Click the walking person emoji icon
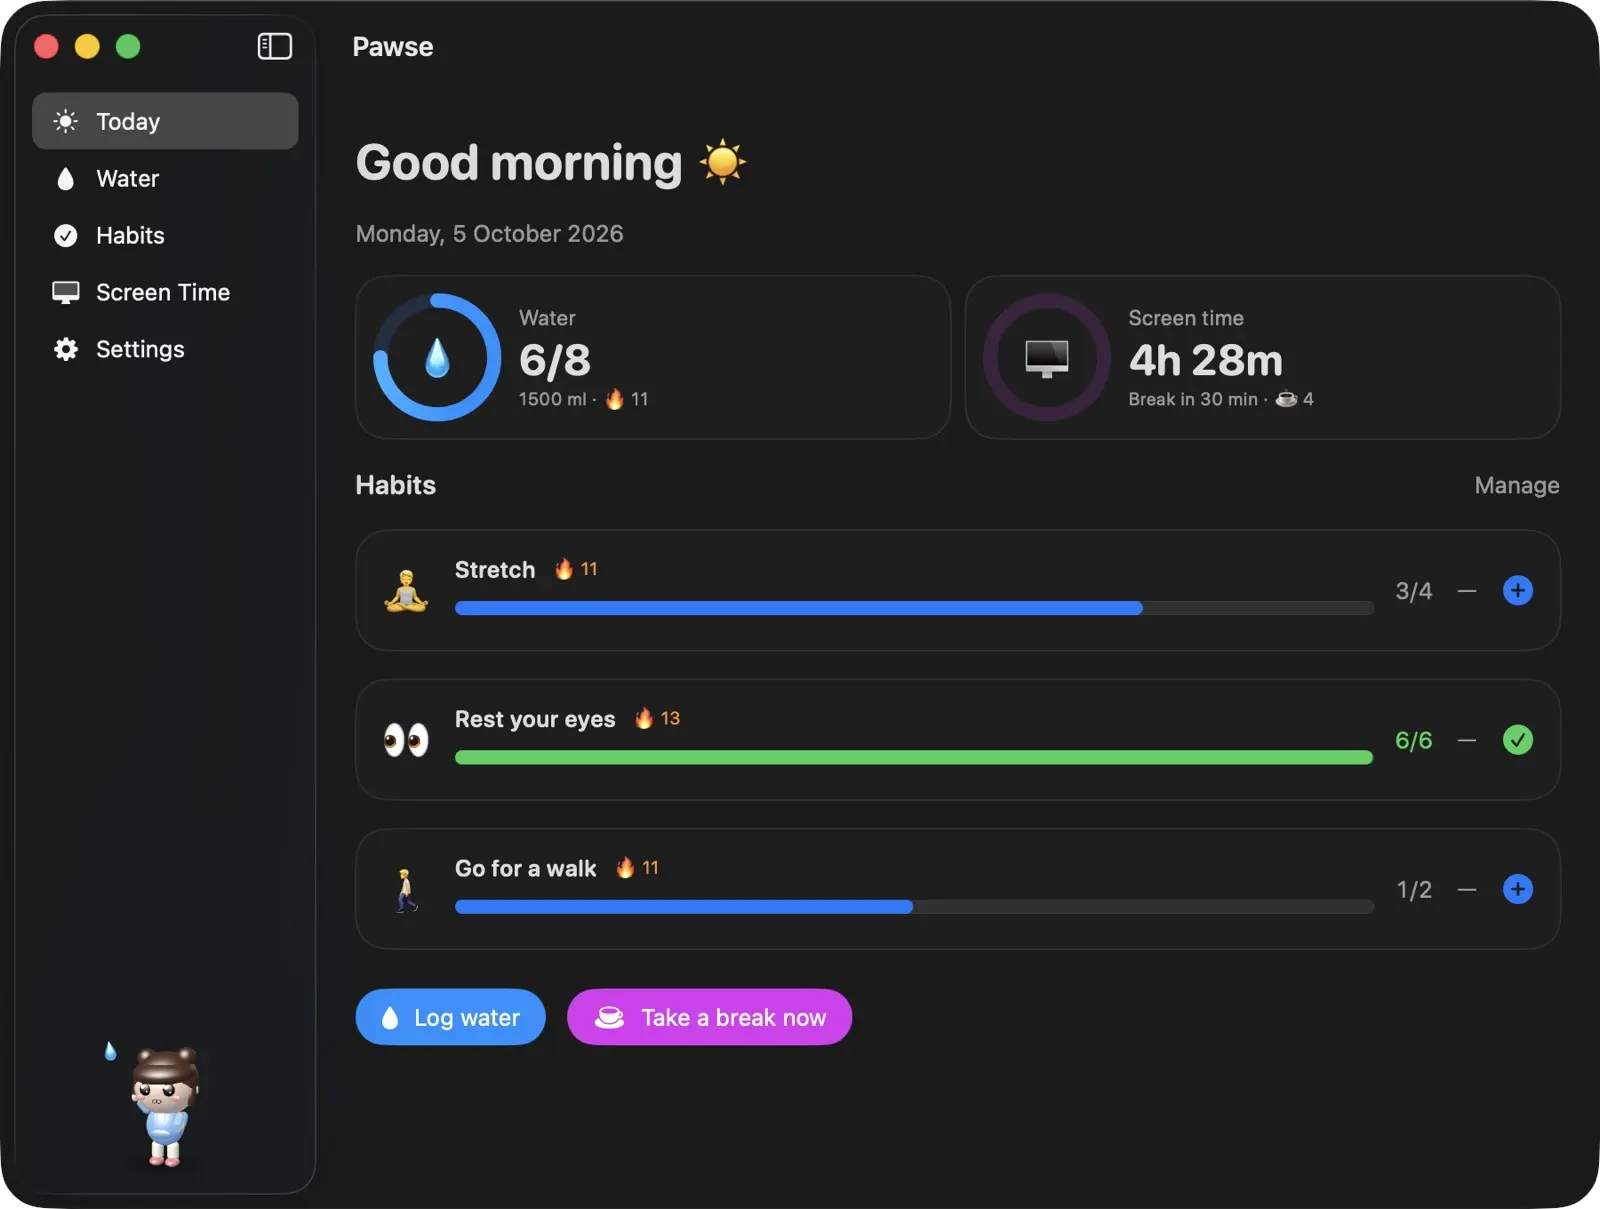Image resolution: width=1600 pixels, height=1209 pixels. [x=405, y=889]
